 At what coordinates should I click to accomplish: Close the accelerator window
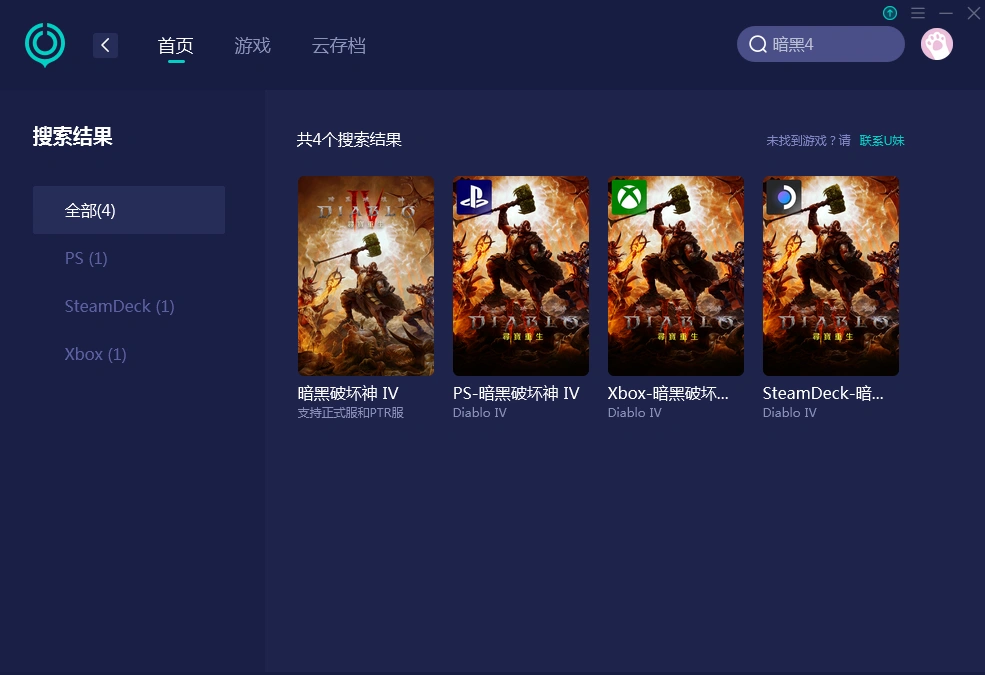click(974, 13)
